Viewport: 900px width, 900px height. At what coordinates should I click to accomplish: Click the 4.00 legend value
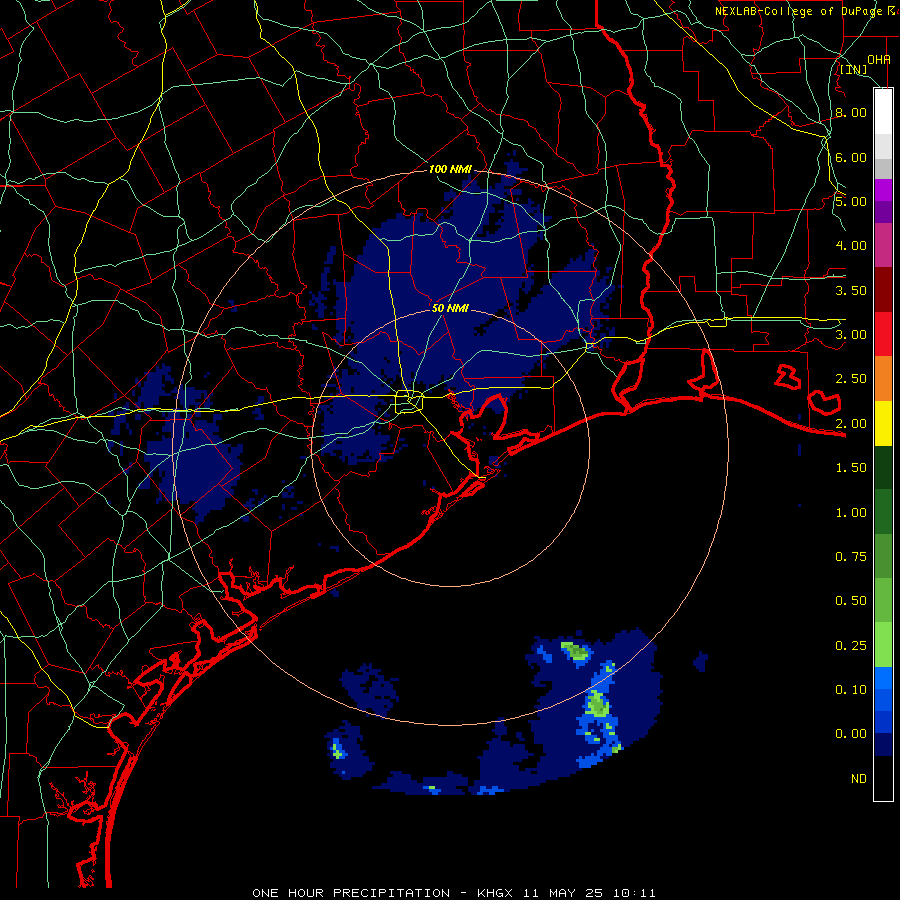coord(851,246)
